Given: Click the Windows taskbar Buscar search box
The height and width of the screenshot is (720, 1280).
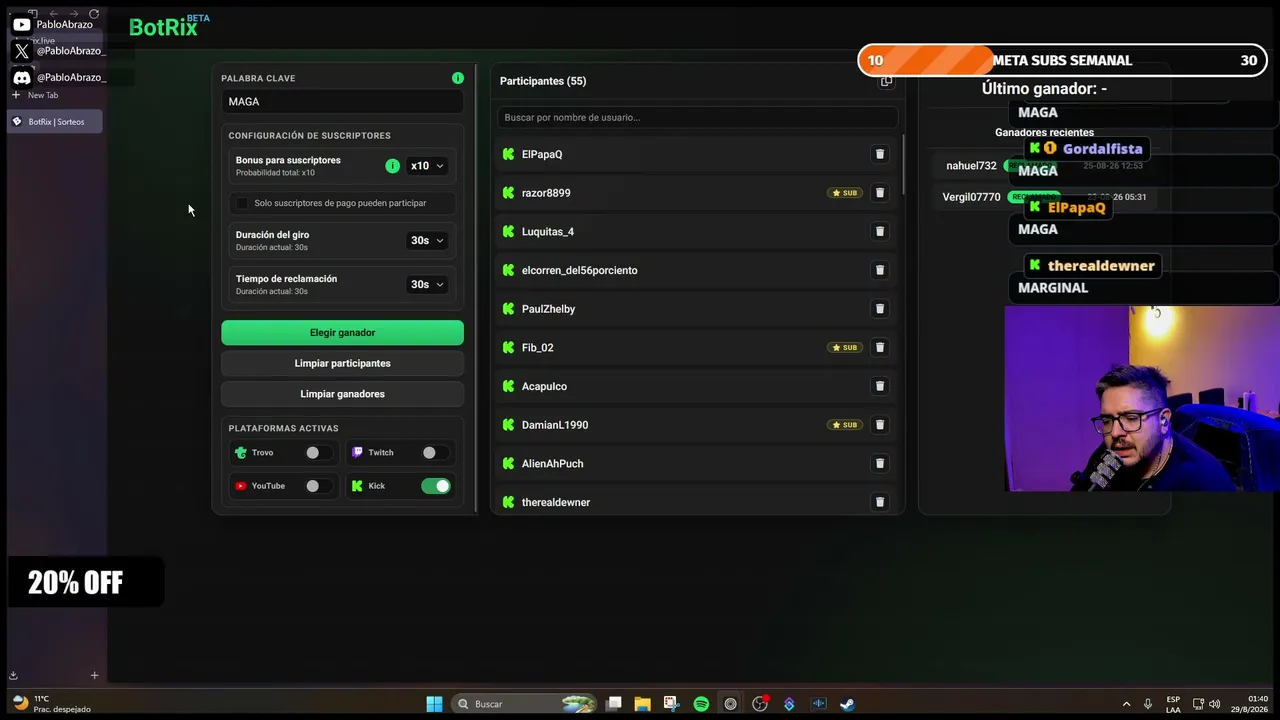Looking at the screenshot, I should pos(524,704).
